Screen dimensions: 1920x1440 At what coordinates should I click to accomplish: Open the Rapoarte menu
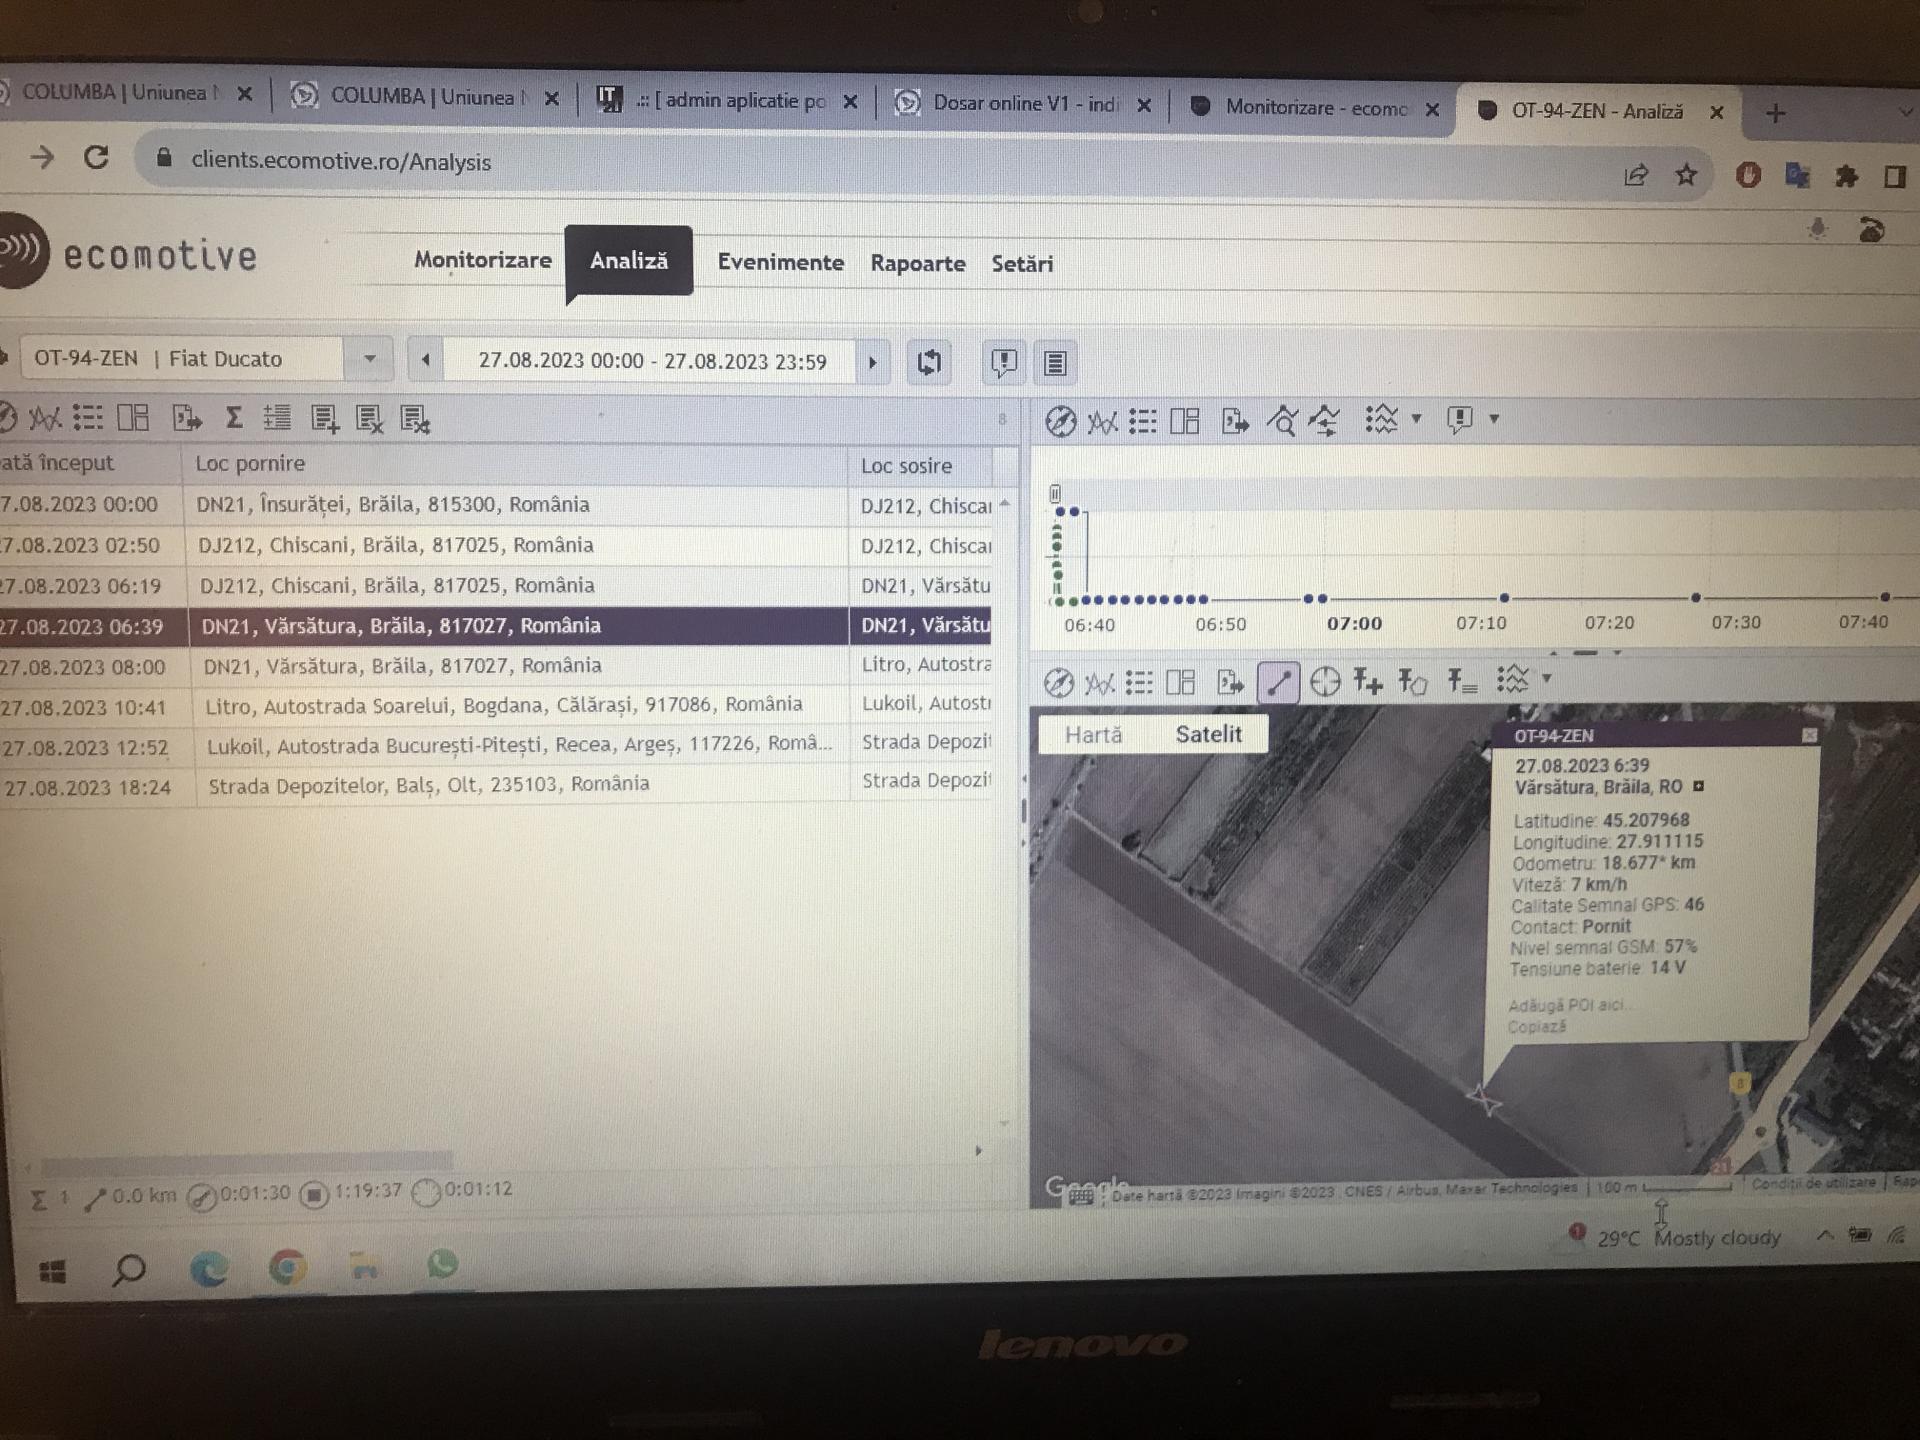tap(917, 264)
